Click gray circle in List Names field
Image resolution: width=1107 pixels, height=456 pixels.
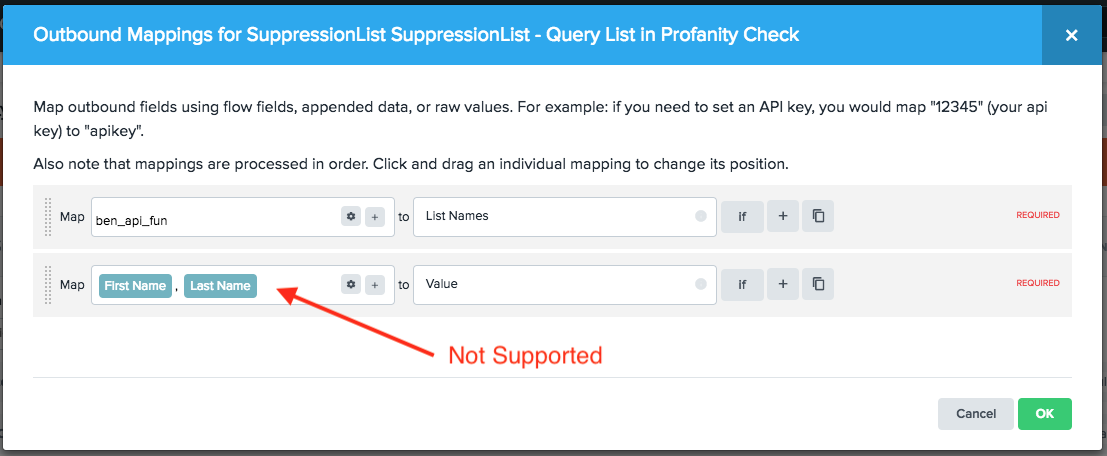[x=700, y=216]
